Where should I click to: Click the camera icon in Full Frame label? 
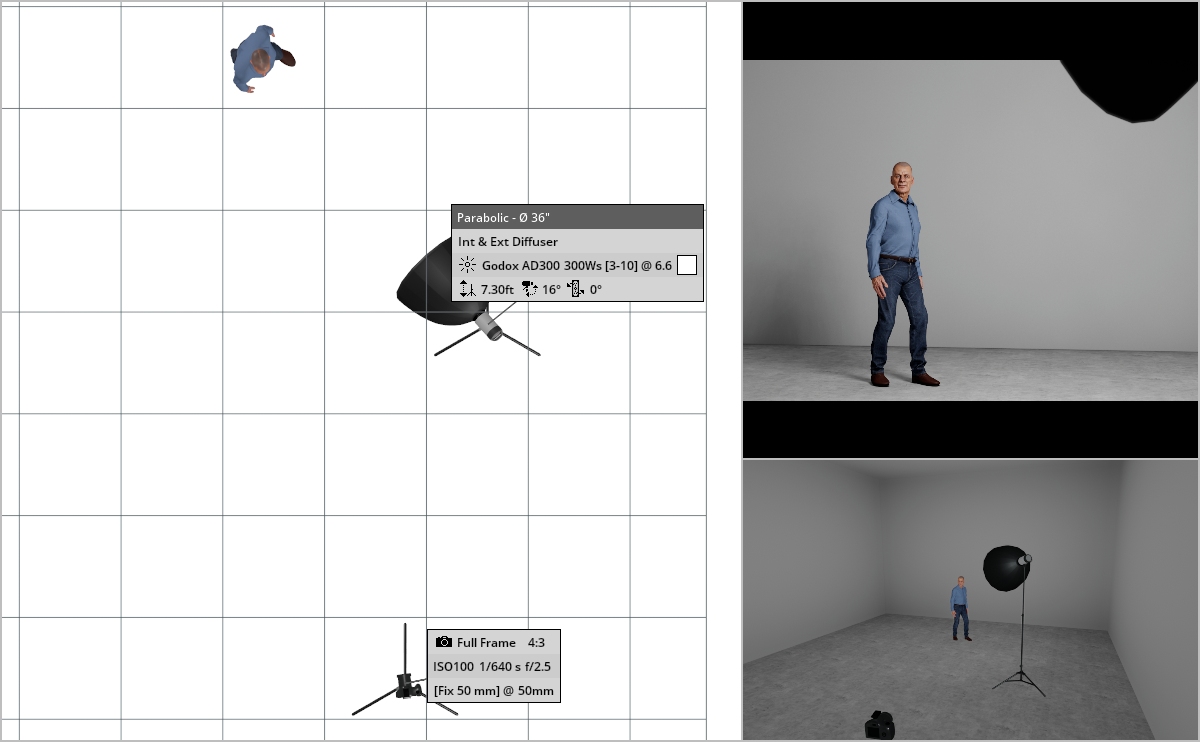[444, 642]
